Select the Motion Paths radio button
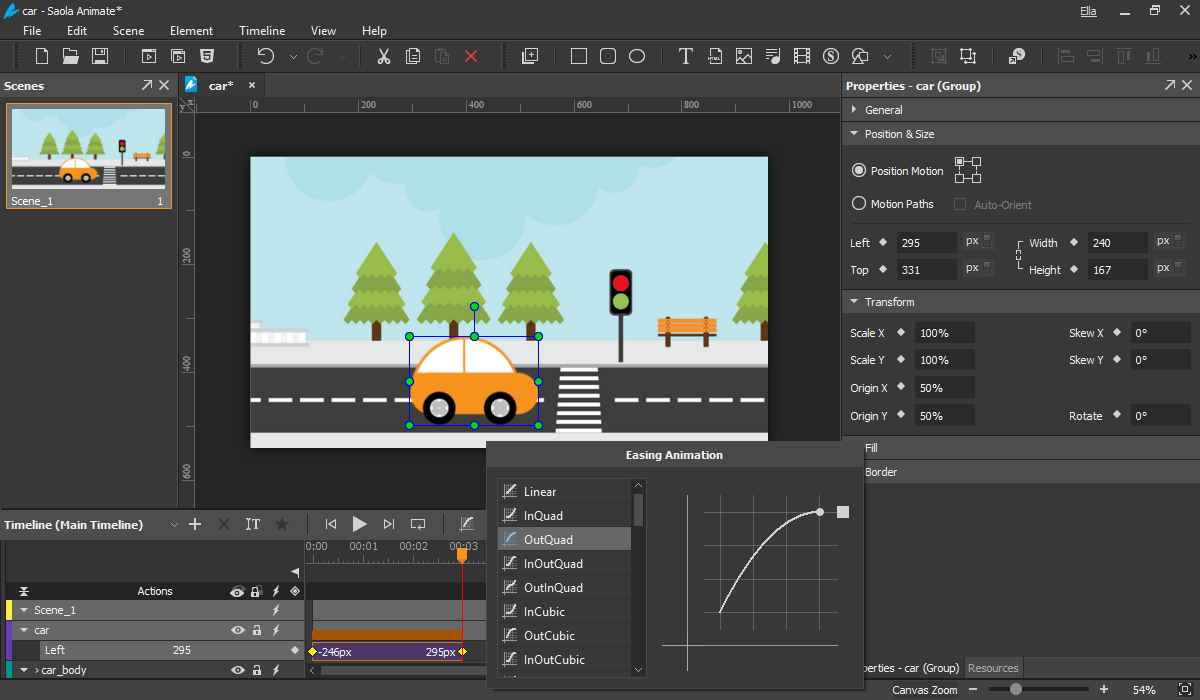This screenshot has width=1200, height=700. [x=858, y=203]
